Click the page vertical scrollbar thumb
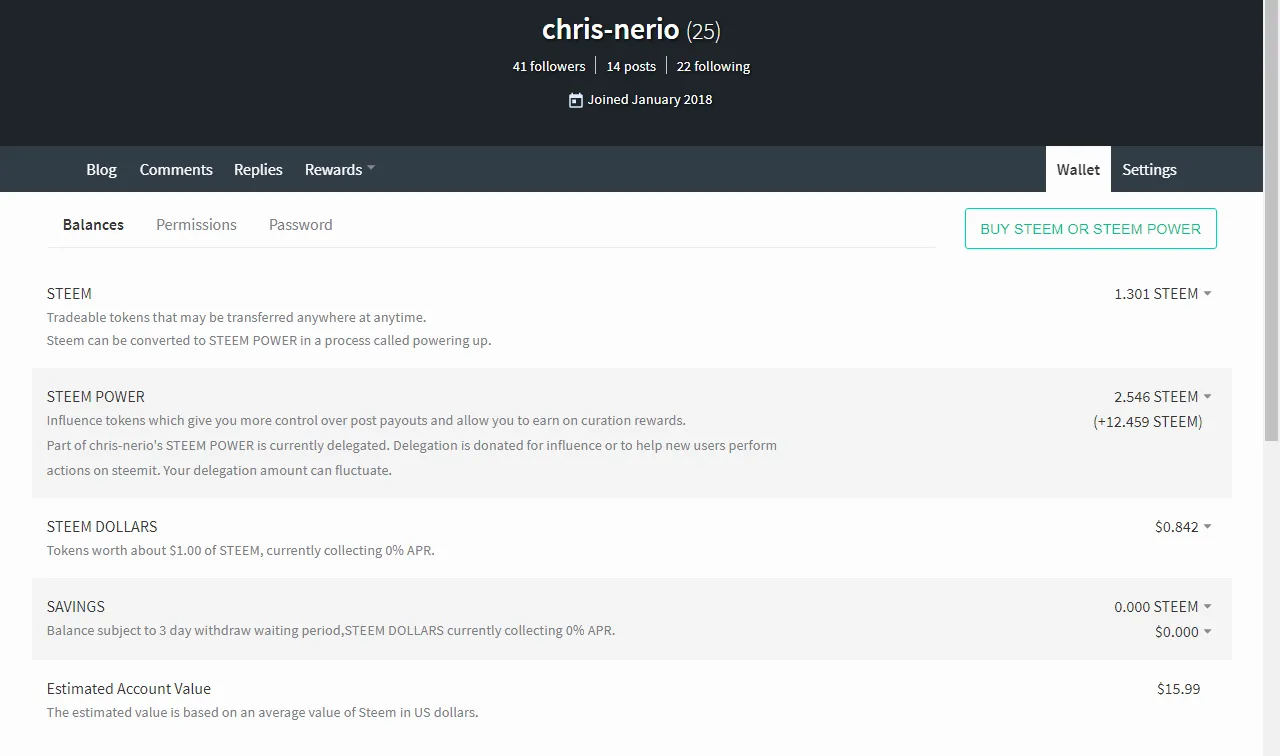This screenshot has height=756, width=1280. [x=1271, y=220]
